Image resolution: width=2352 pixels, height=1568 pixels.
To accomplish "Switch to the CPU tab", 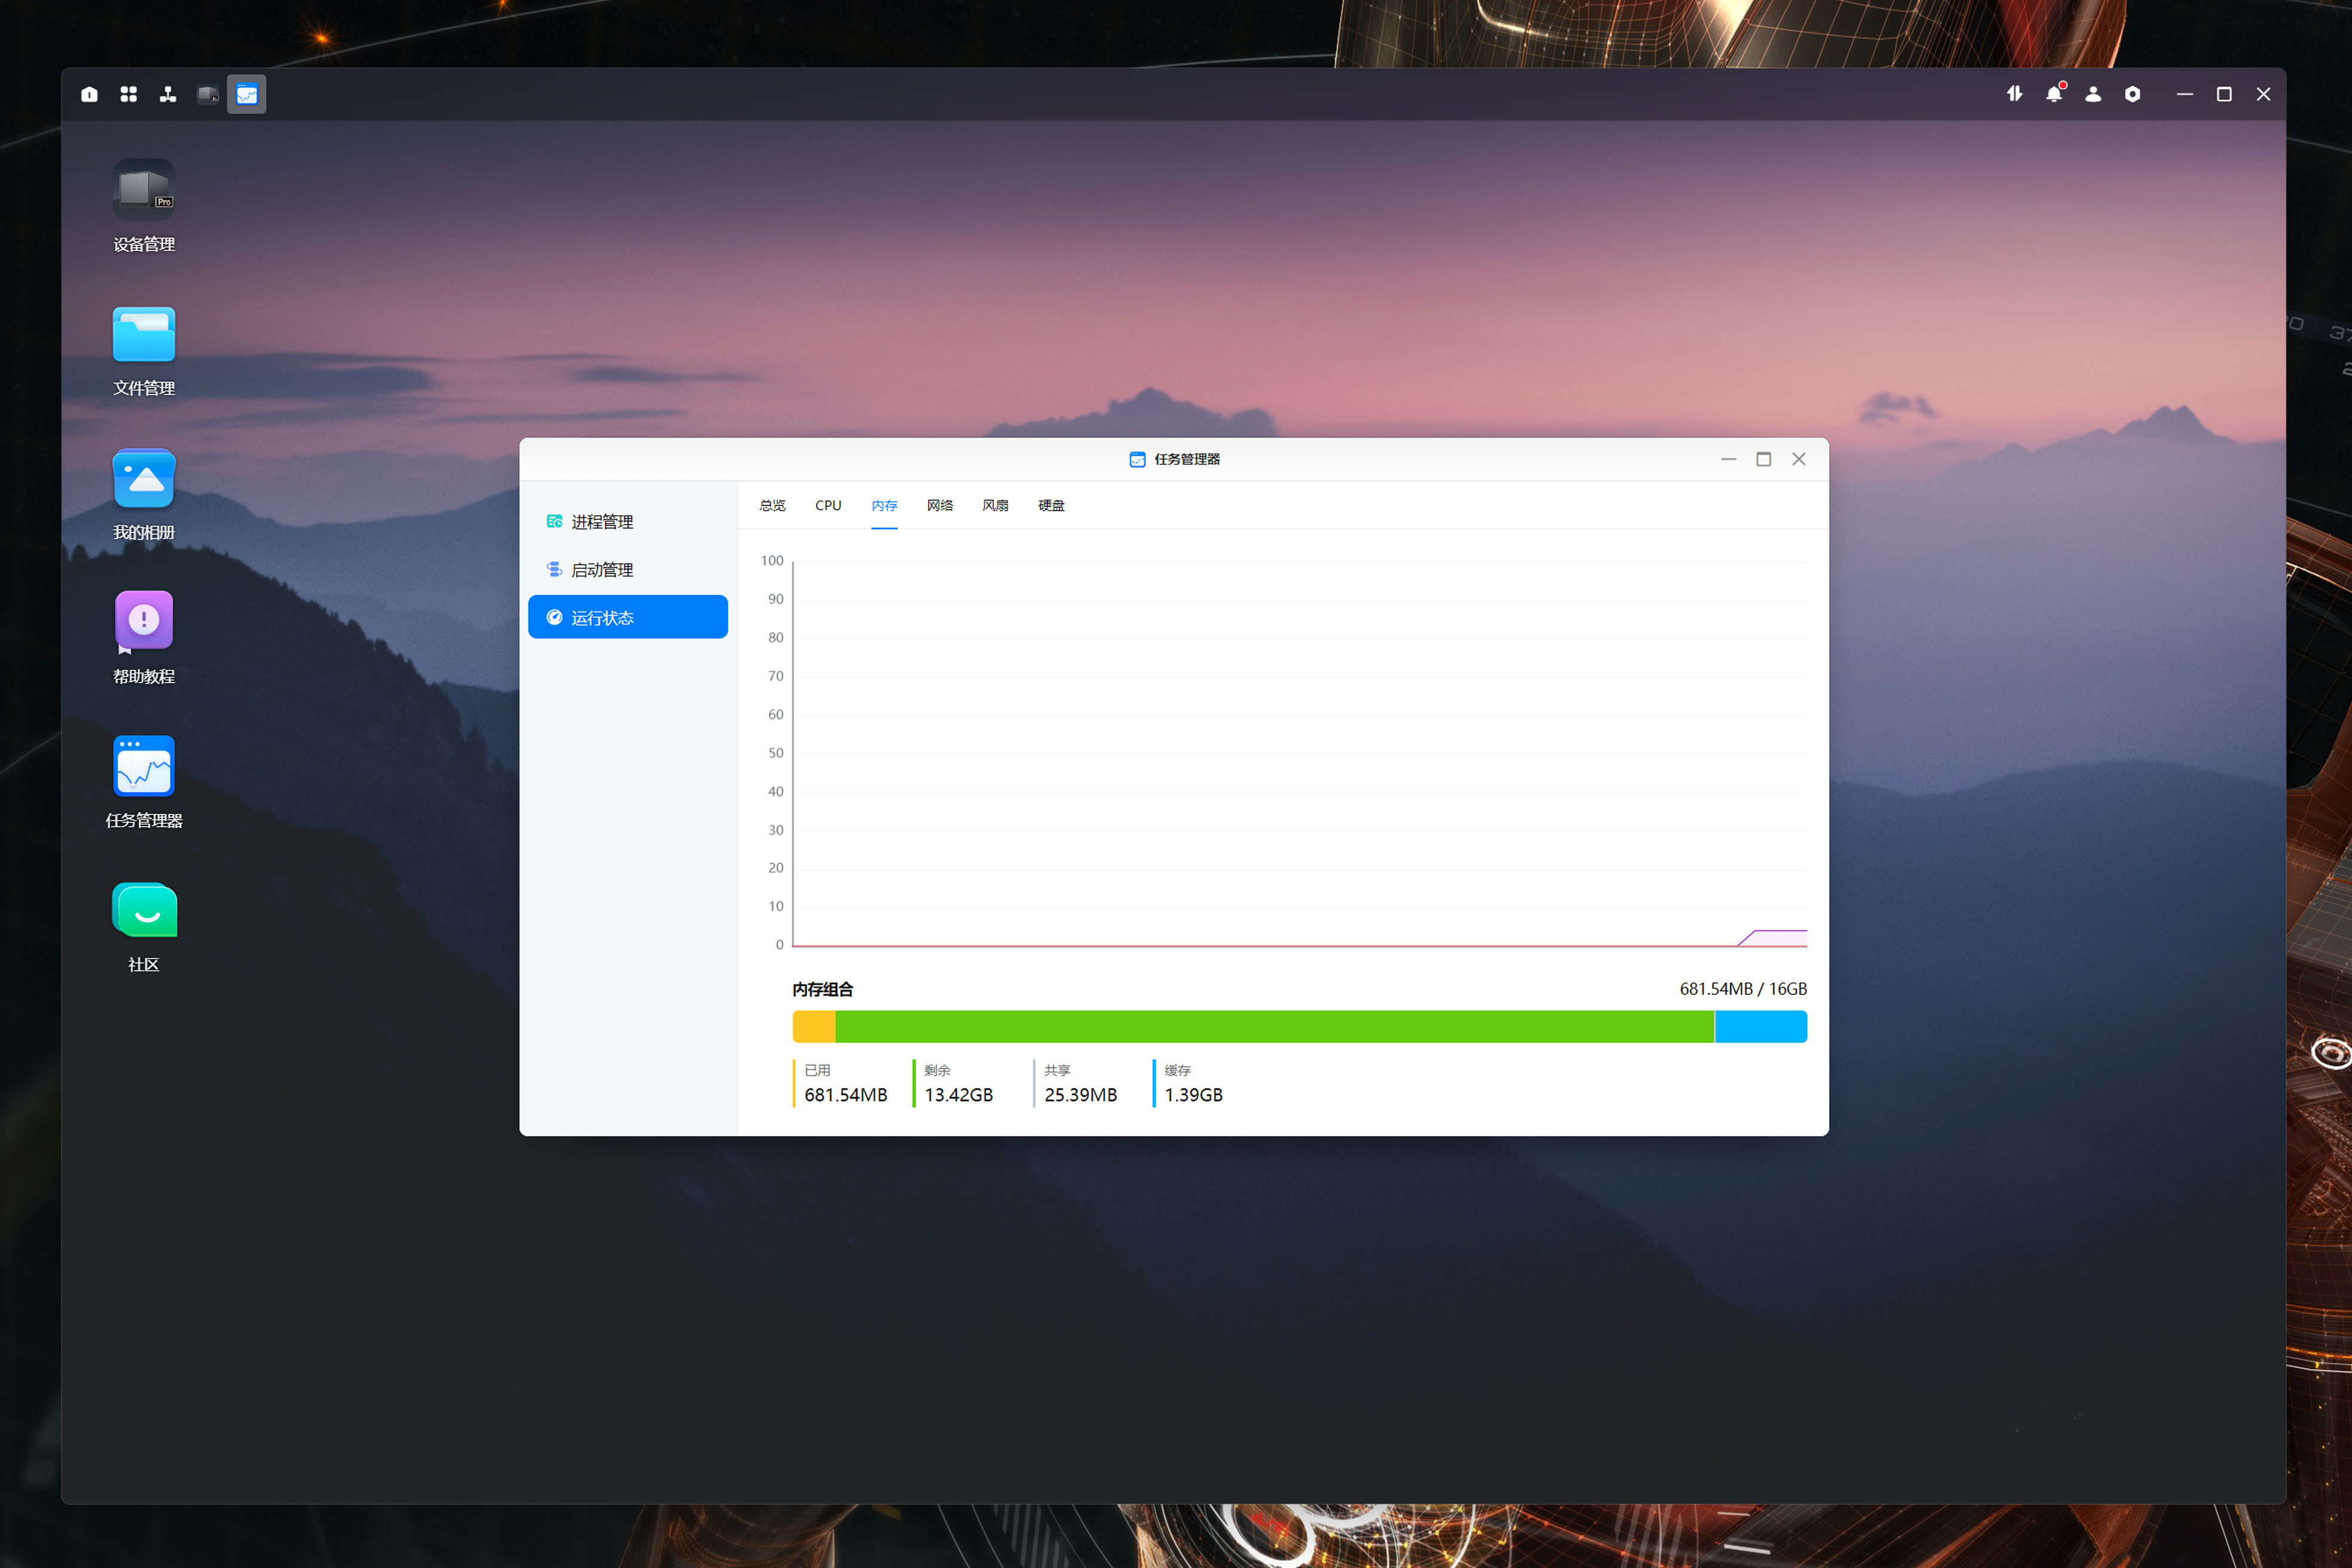I will (828, 505).
